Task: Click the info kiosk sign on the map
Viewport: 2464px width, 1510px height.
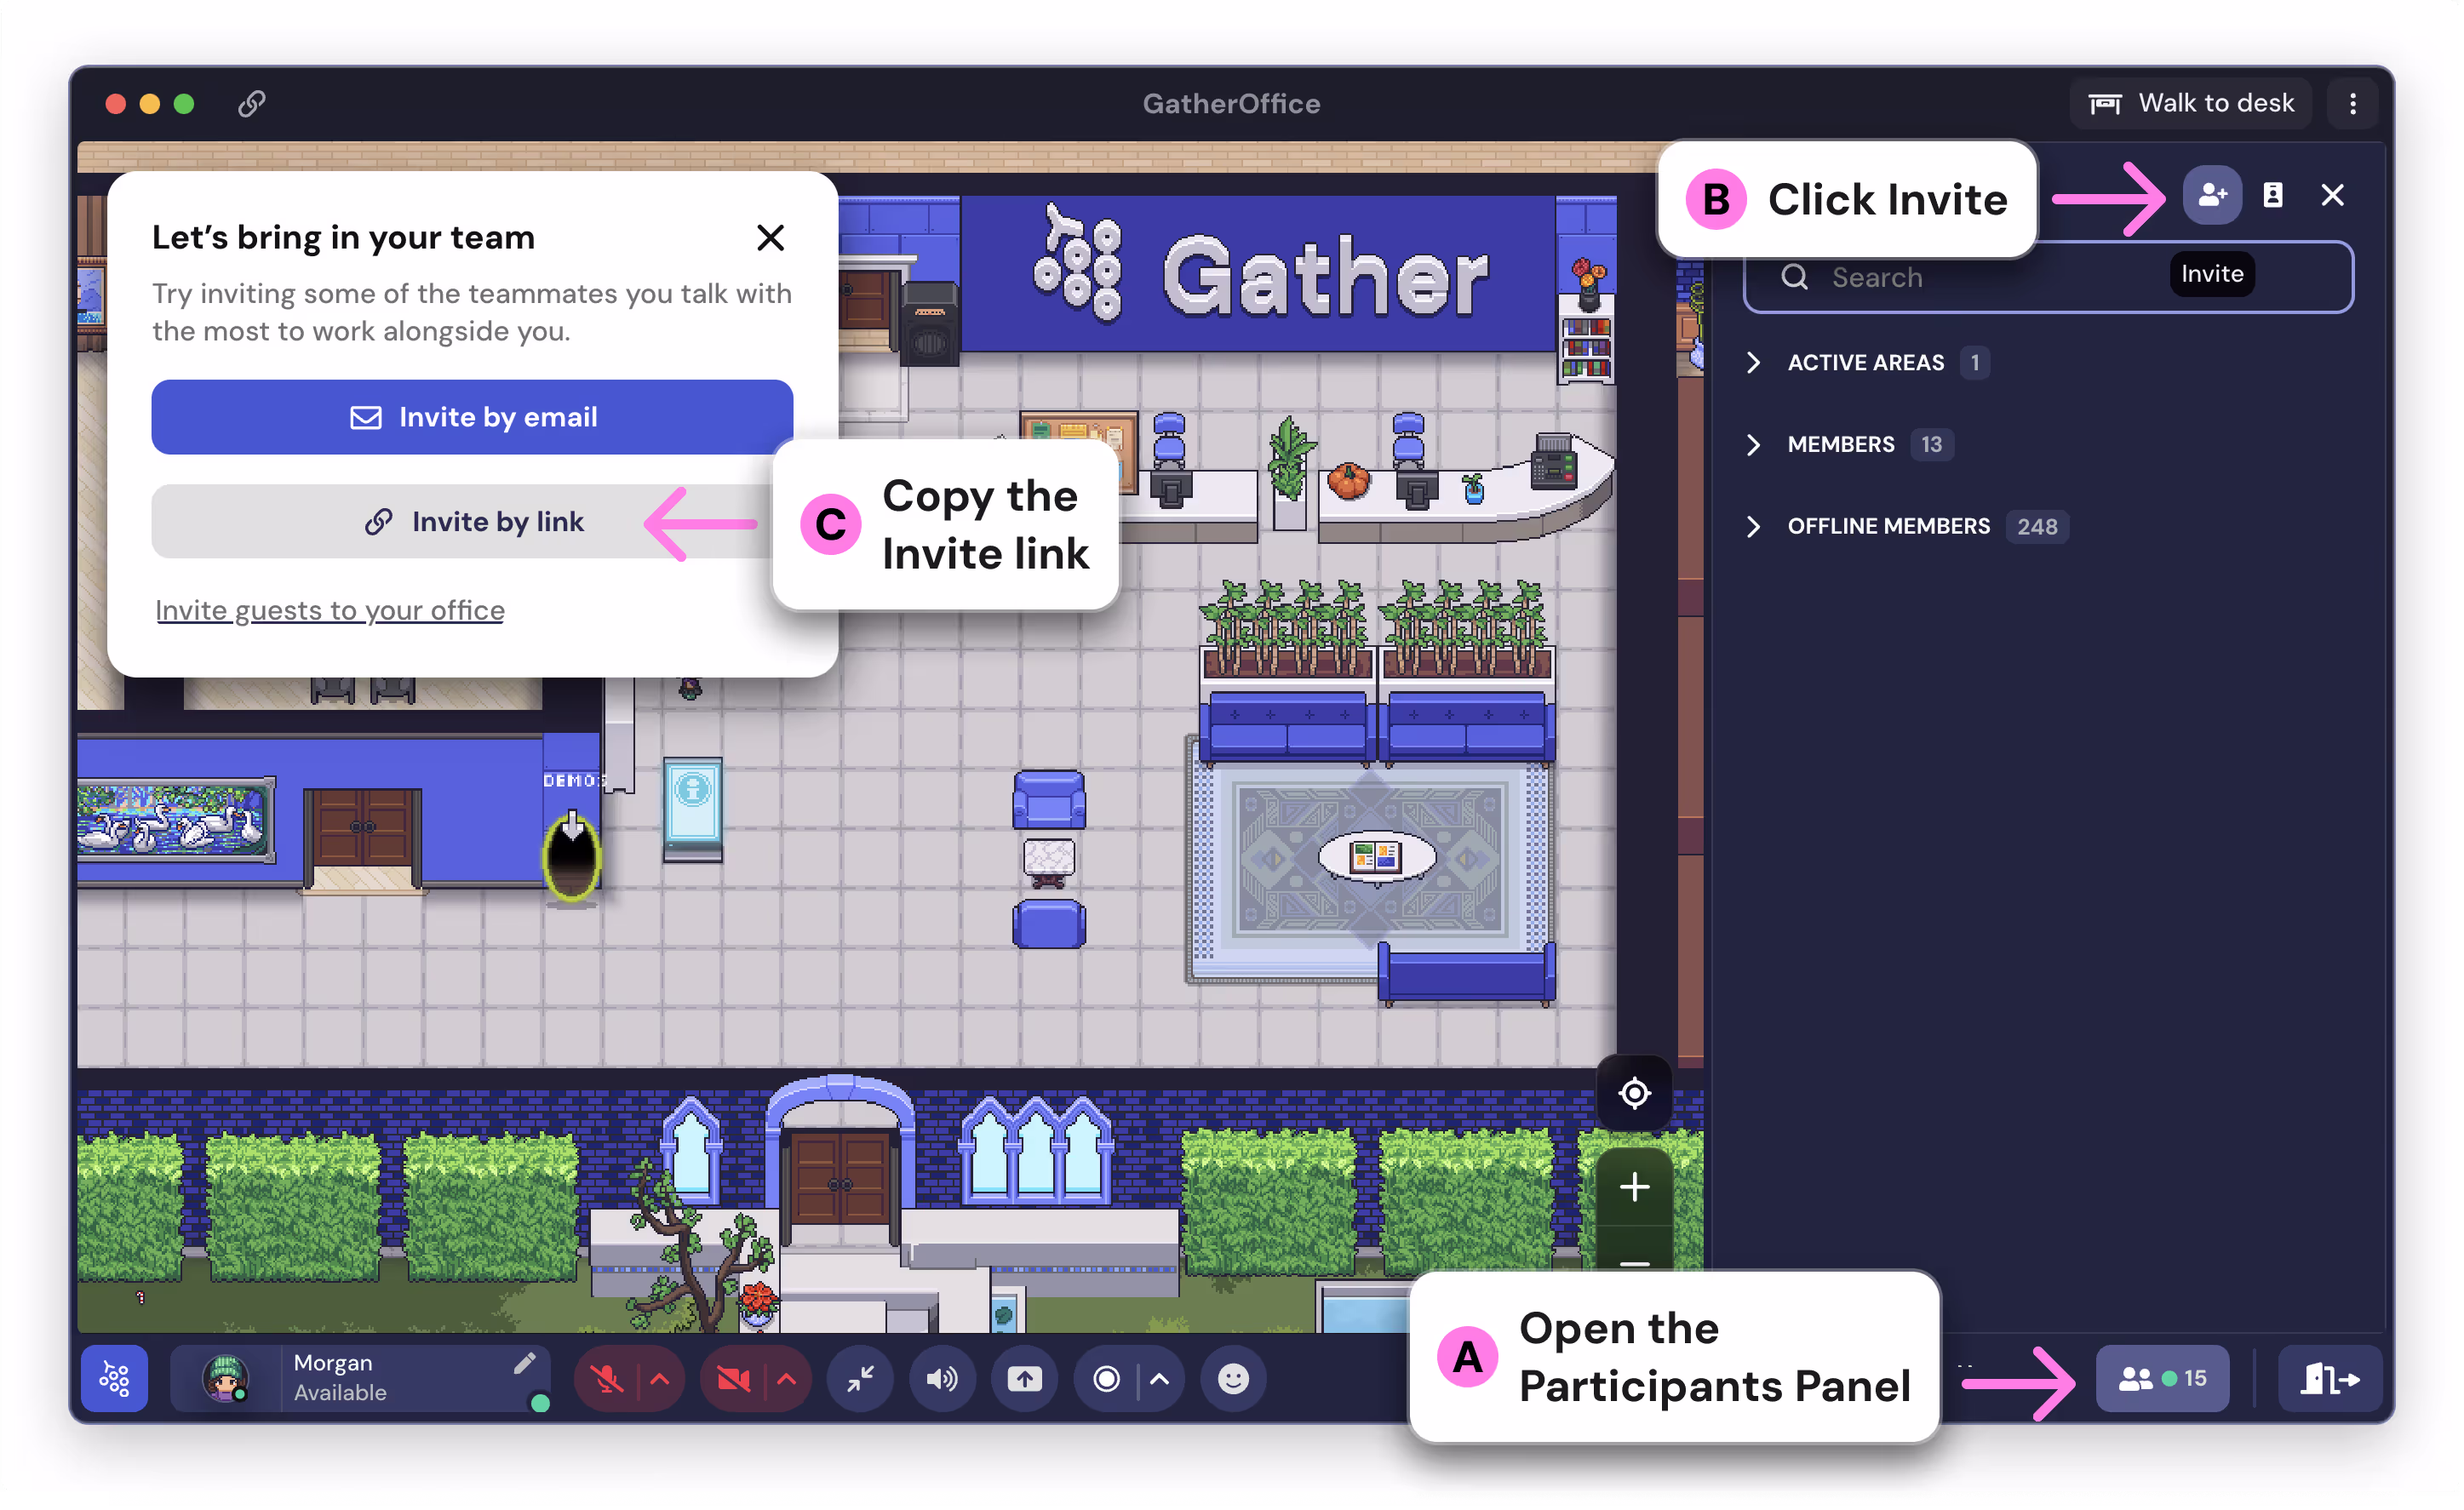Action: coord(693,809)
